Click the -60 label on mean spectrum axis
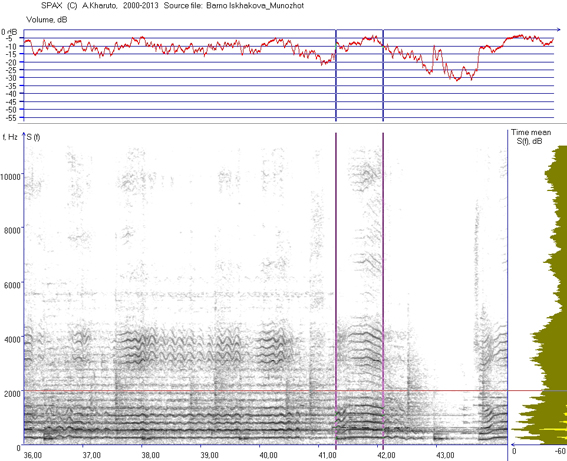 click(560, 451)
